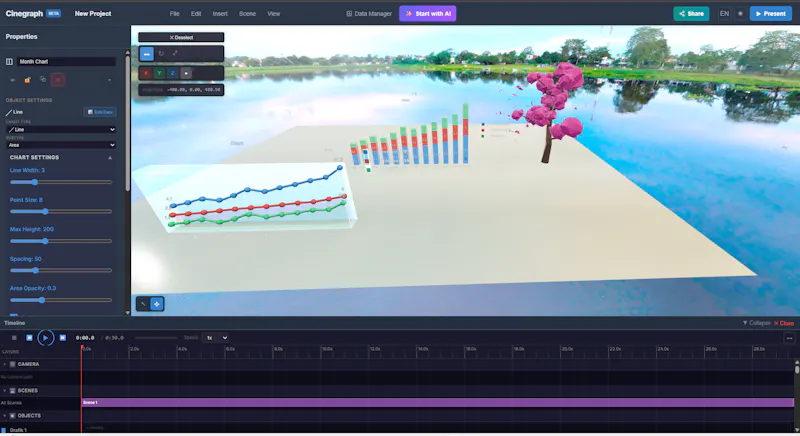
Task: Collapse the OBJECTS layer group
Action: pyautogui.click(x=5, y=416)
